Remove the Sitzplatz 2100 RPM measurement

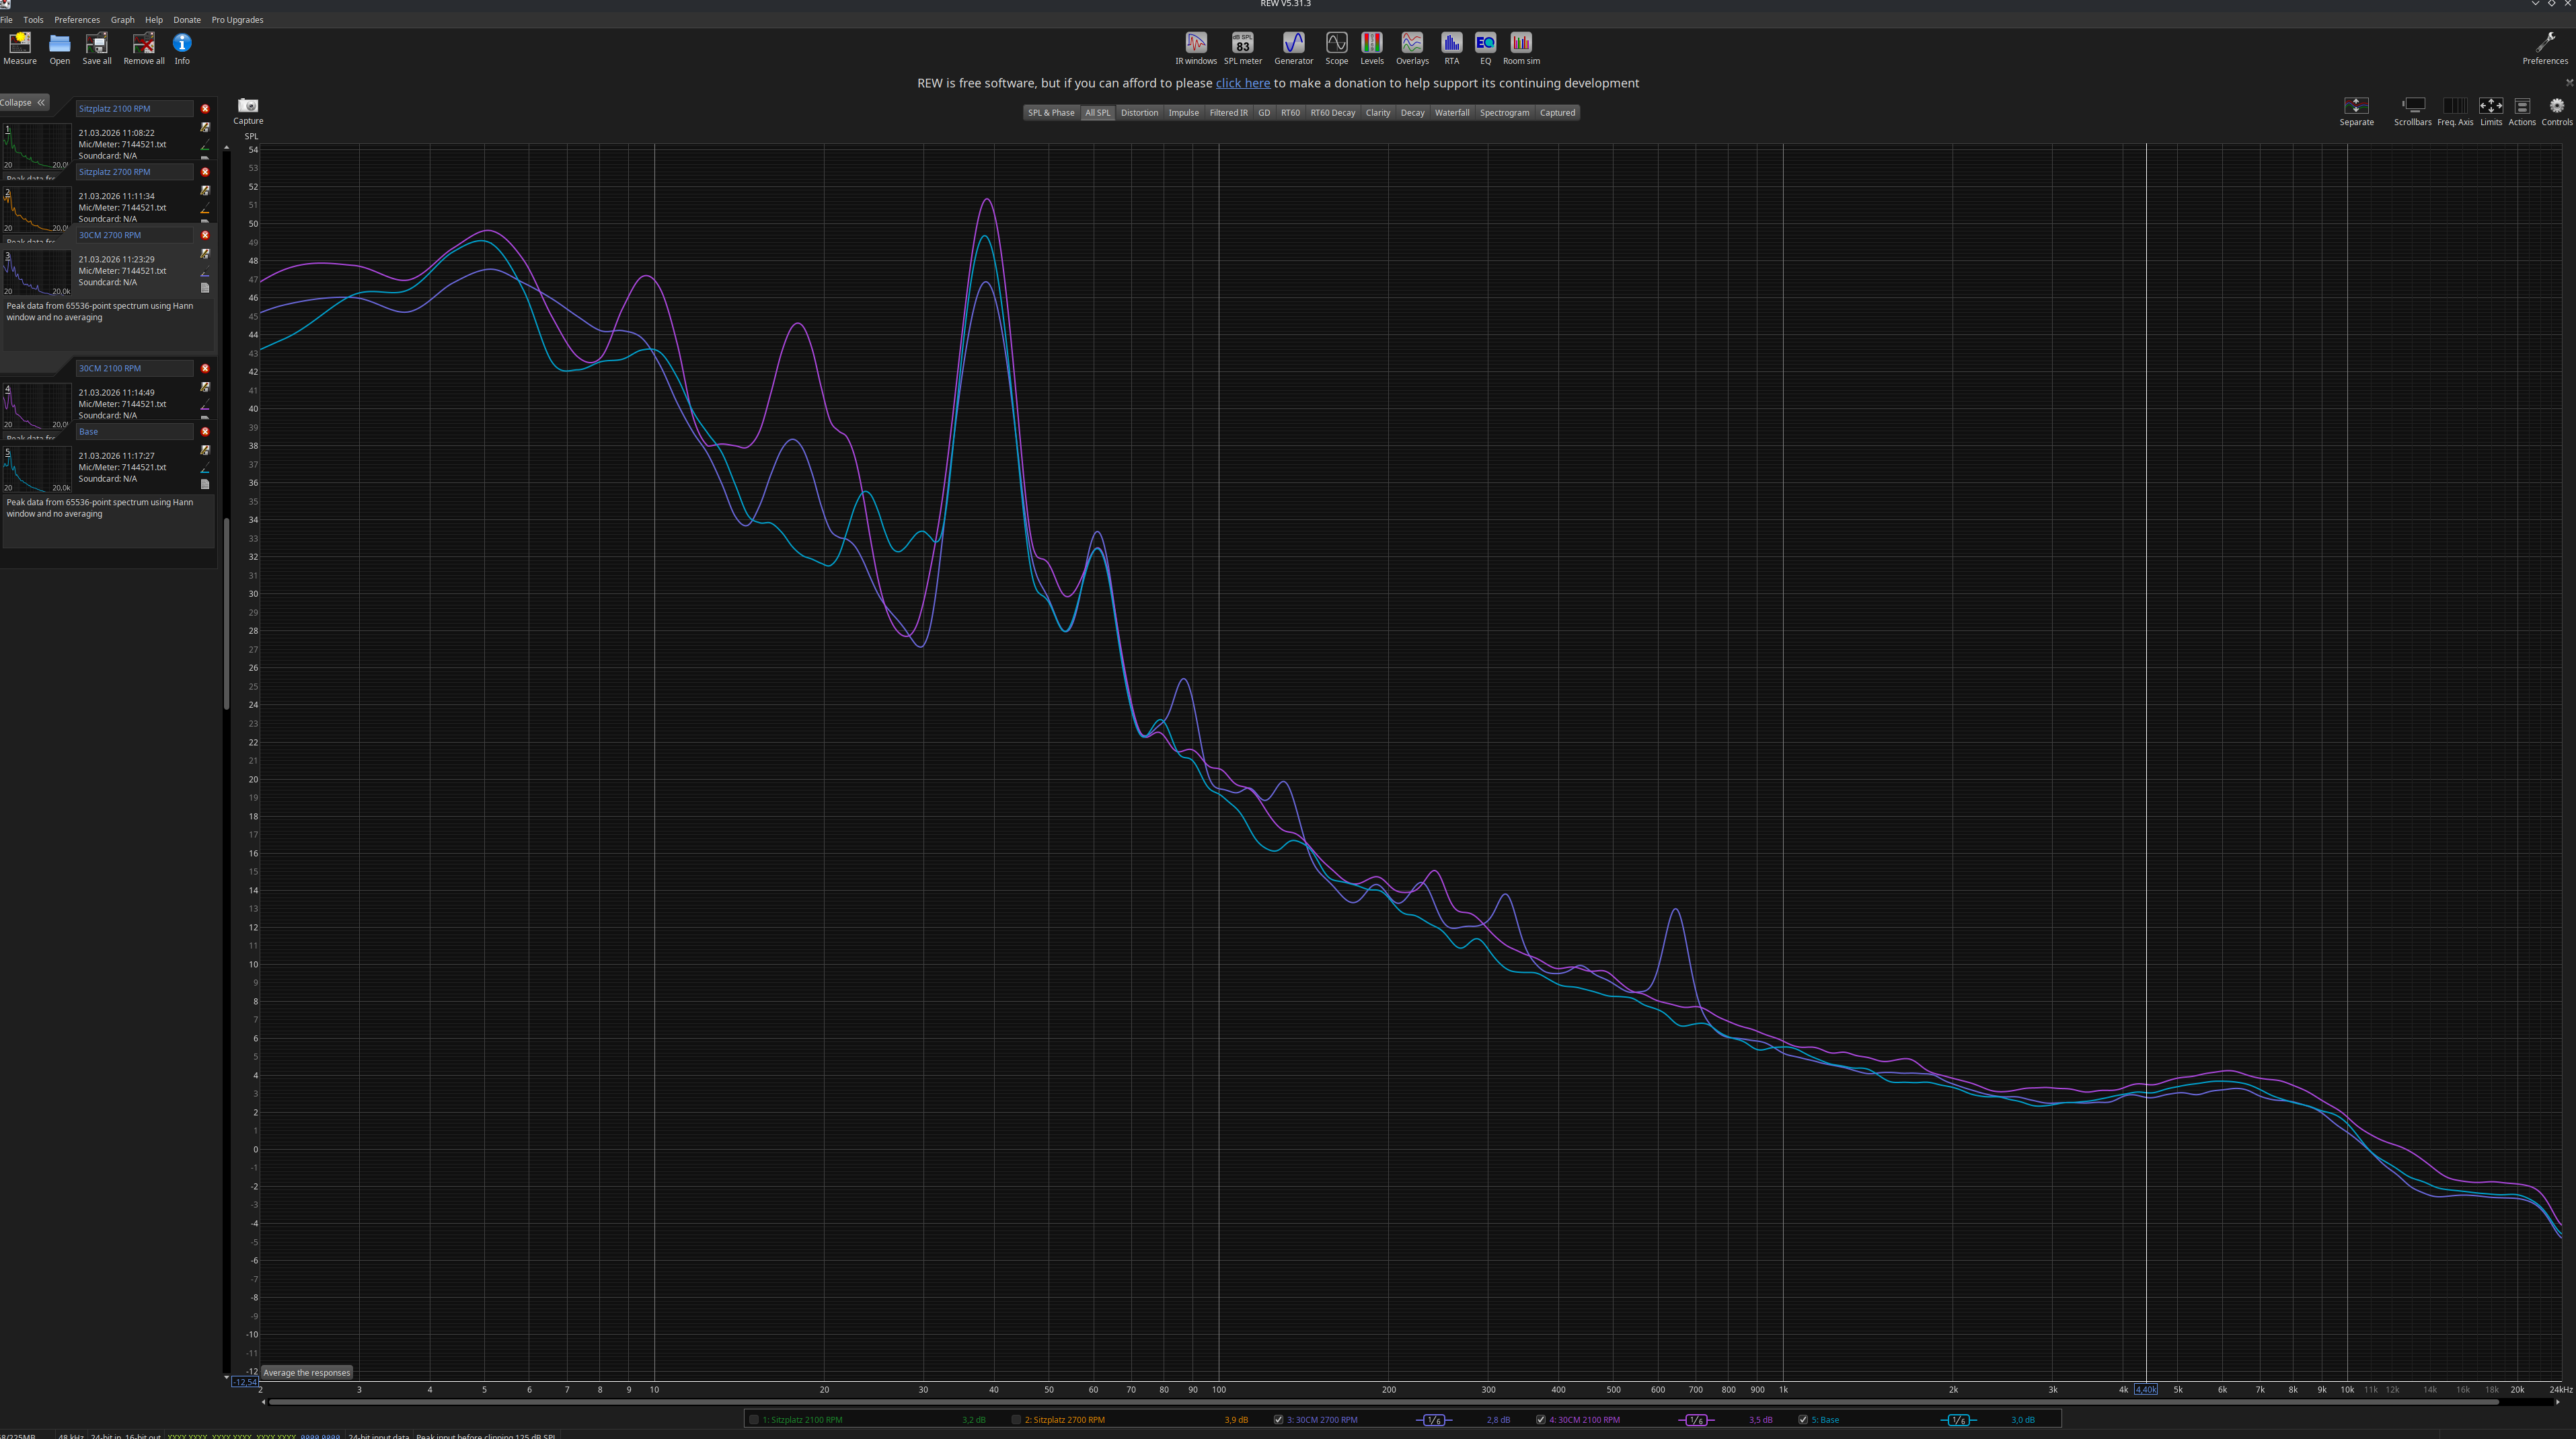point(205,108)
